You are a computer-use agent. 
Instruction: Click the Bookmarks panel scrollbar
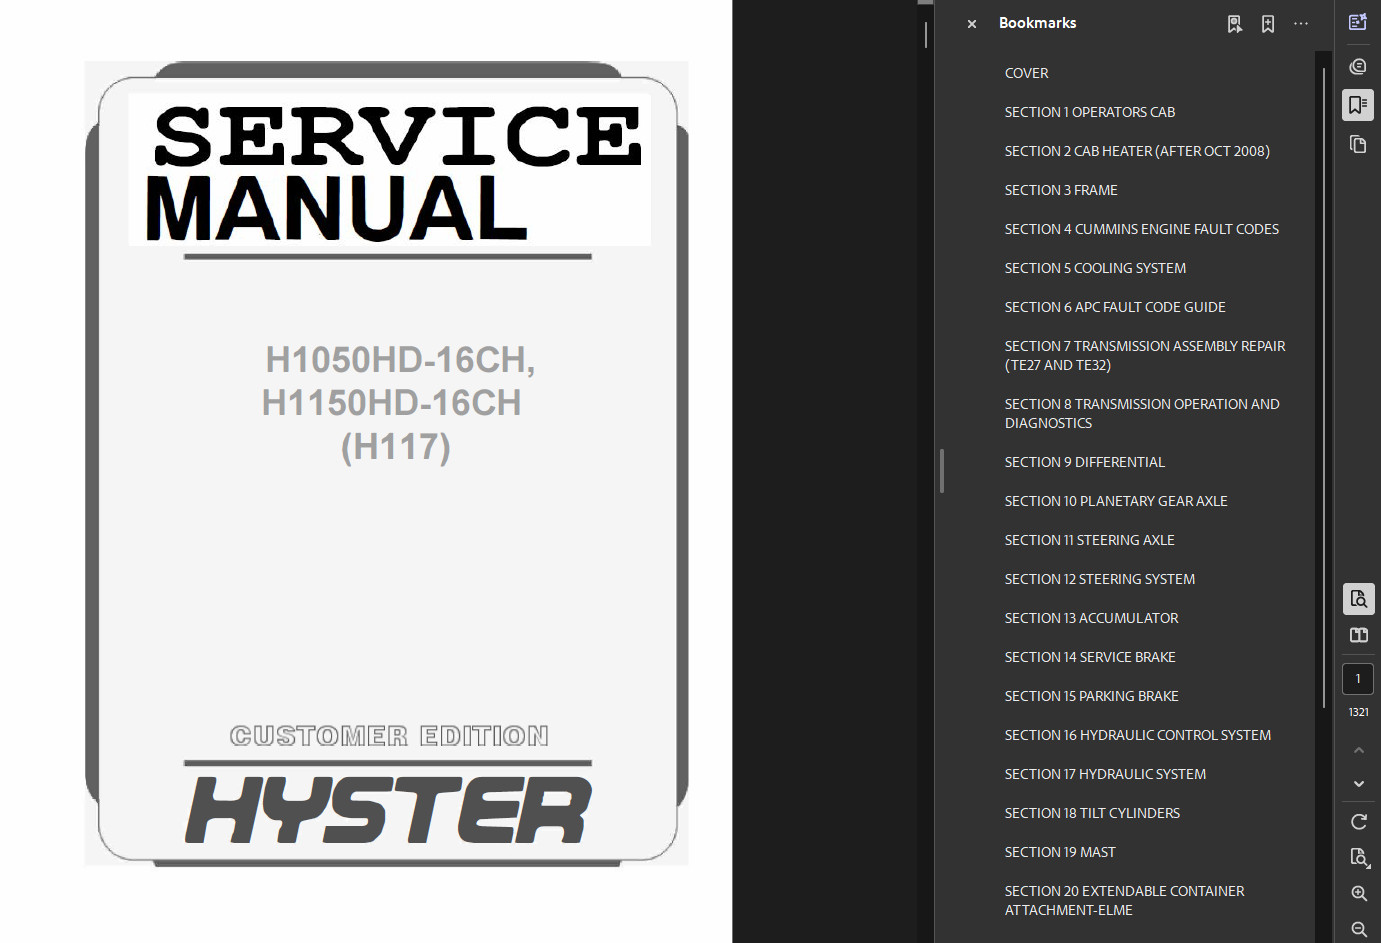point(1324,388)
